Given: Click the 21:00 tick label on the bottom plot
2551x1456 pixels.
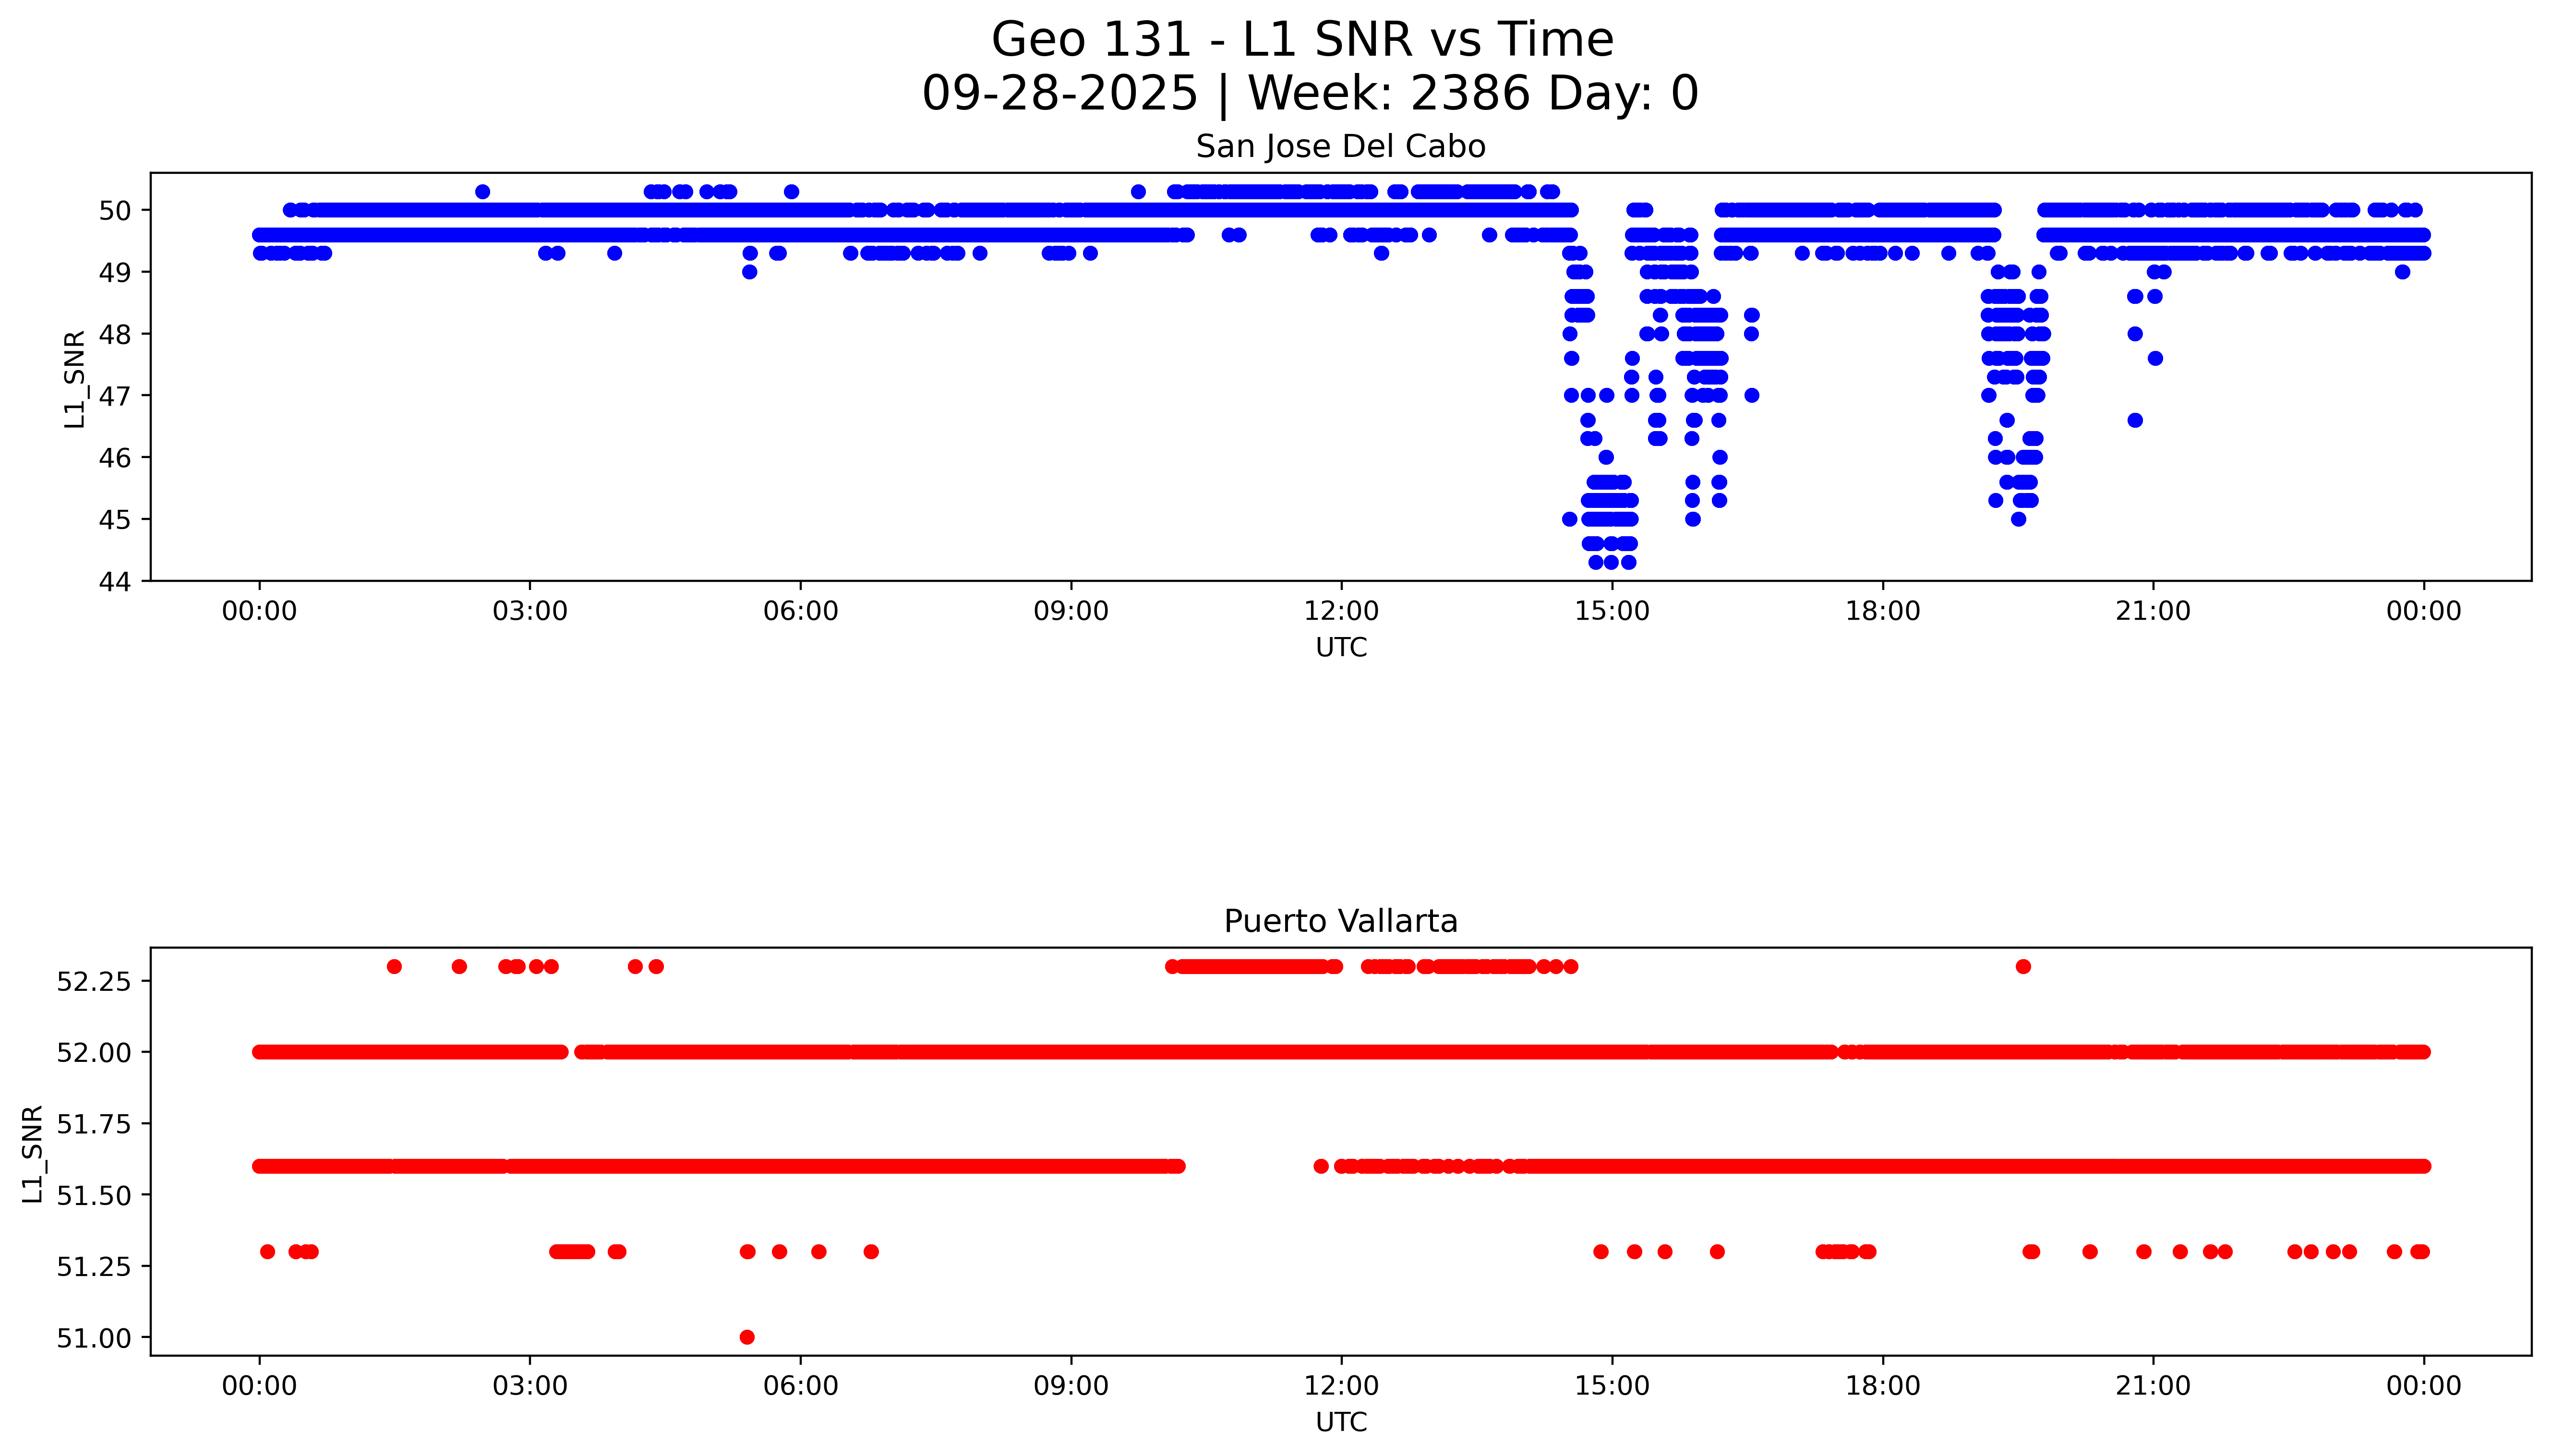Looking at the screenshot, I should (2152, 1385).
